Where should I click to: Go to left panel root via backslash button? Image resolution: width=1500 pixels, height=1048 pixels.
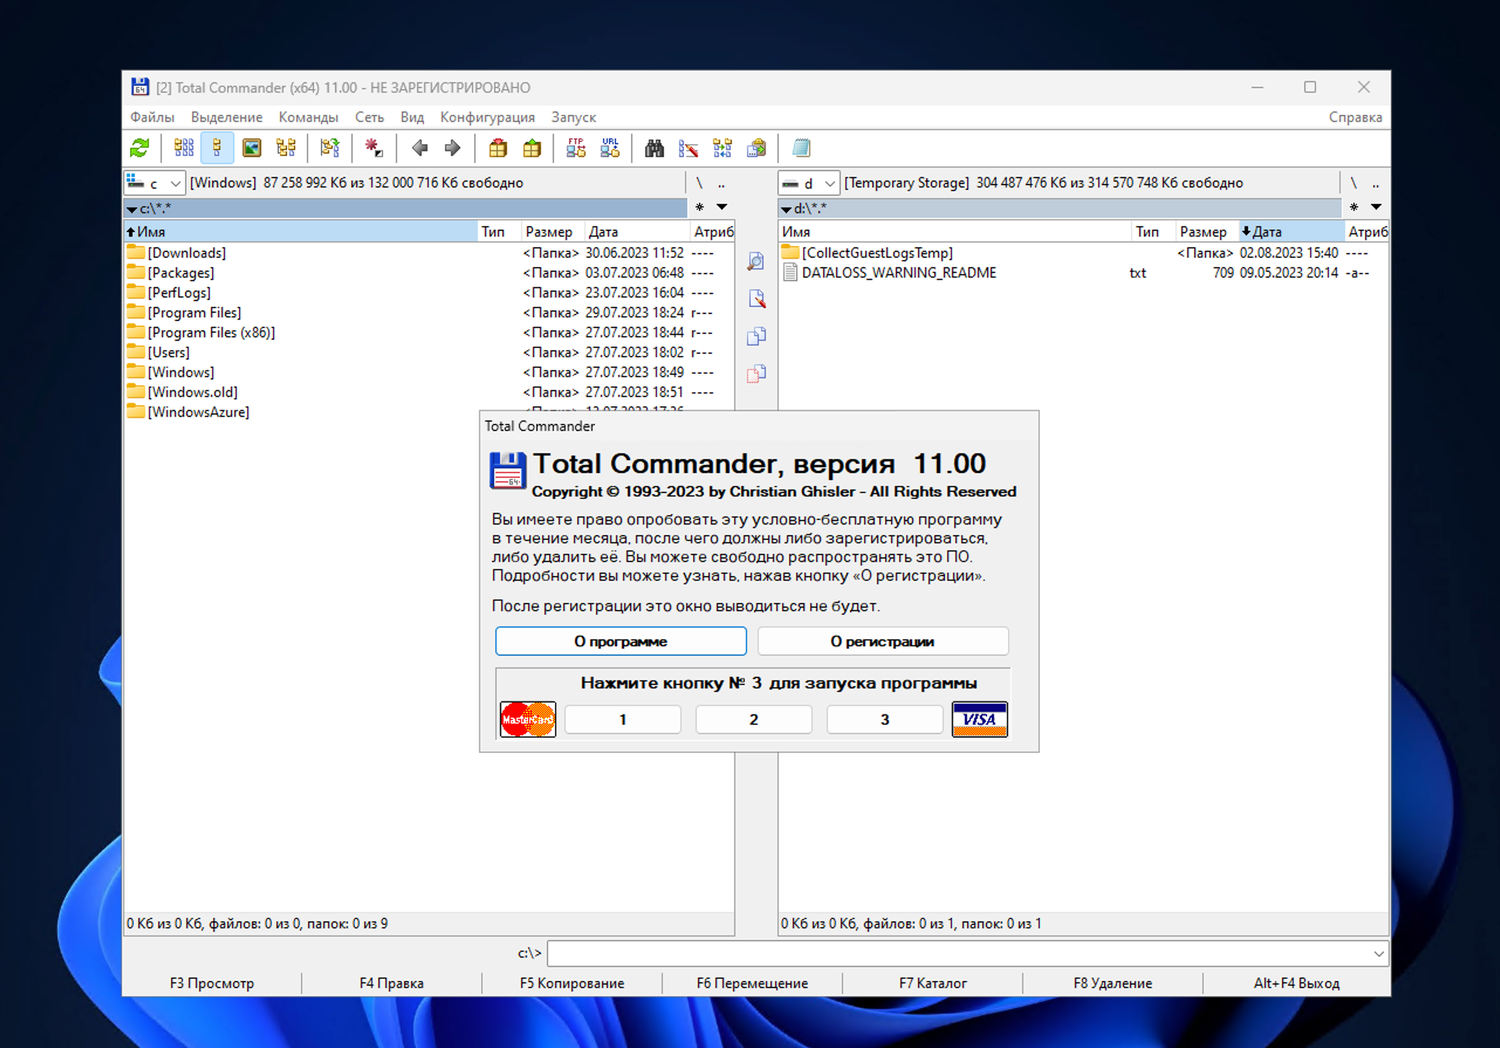pyautogui.click(x=699, y=183)
